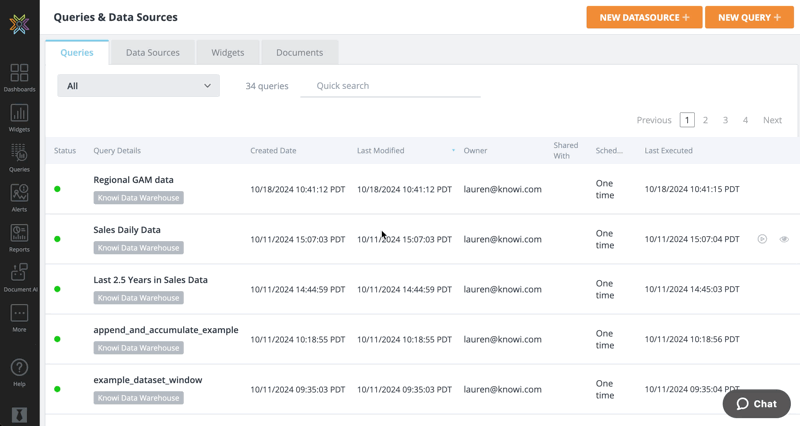Click the 34 queries count text
The height and width of the screenshot is (426, 800).
pyautogui.click(x=267, y=86)
